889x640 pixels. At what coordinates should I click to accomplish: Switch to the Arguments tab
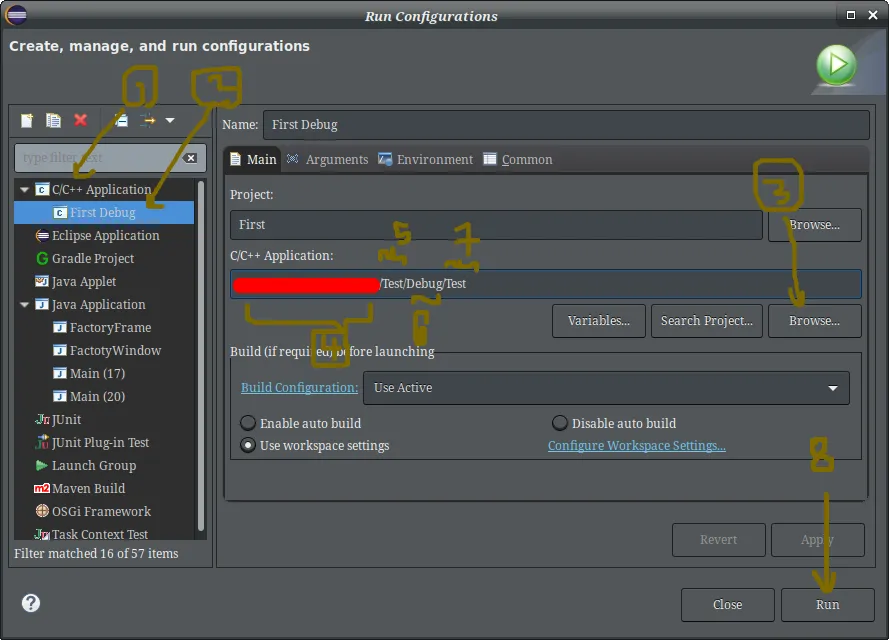(x=328, y=160)
